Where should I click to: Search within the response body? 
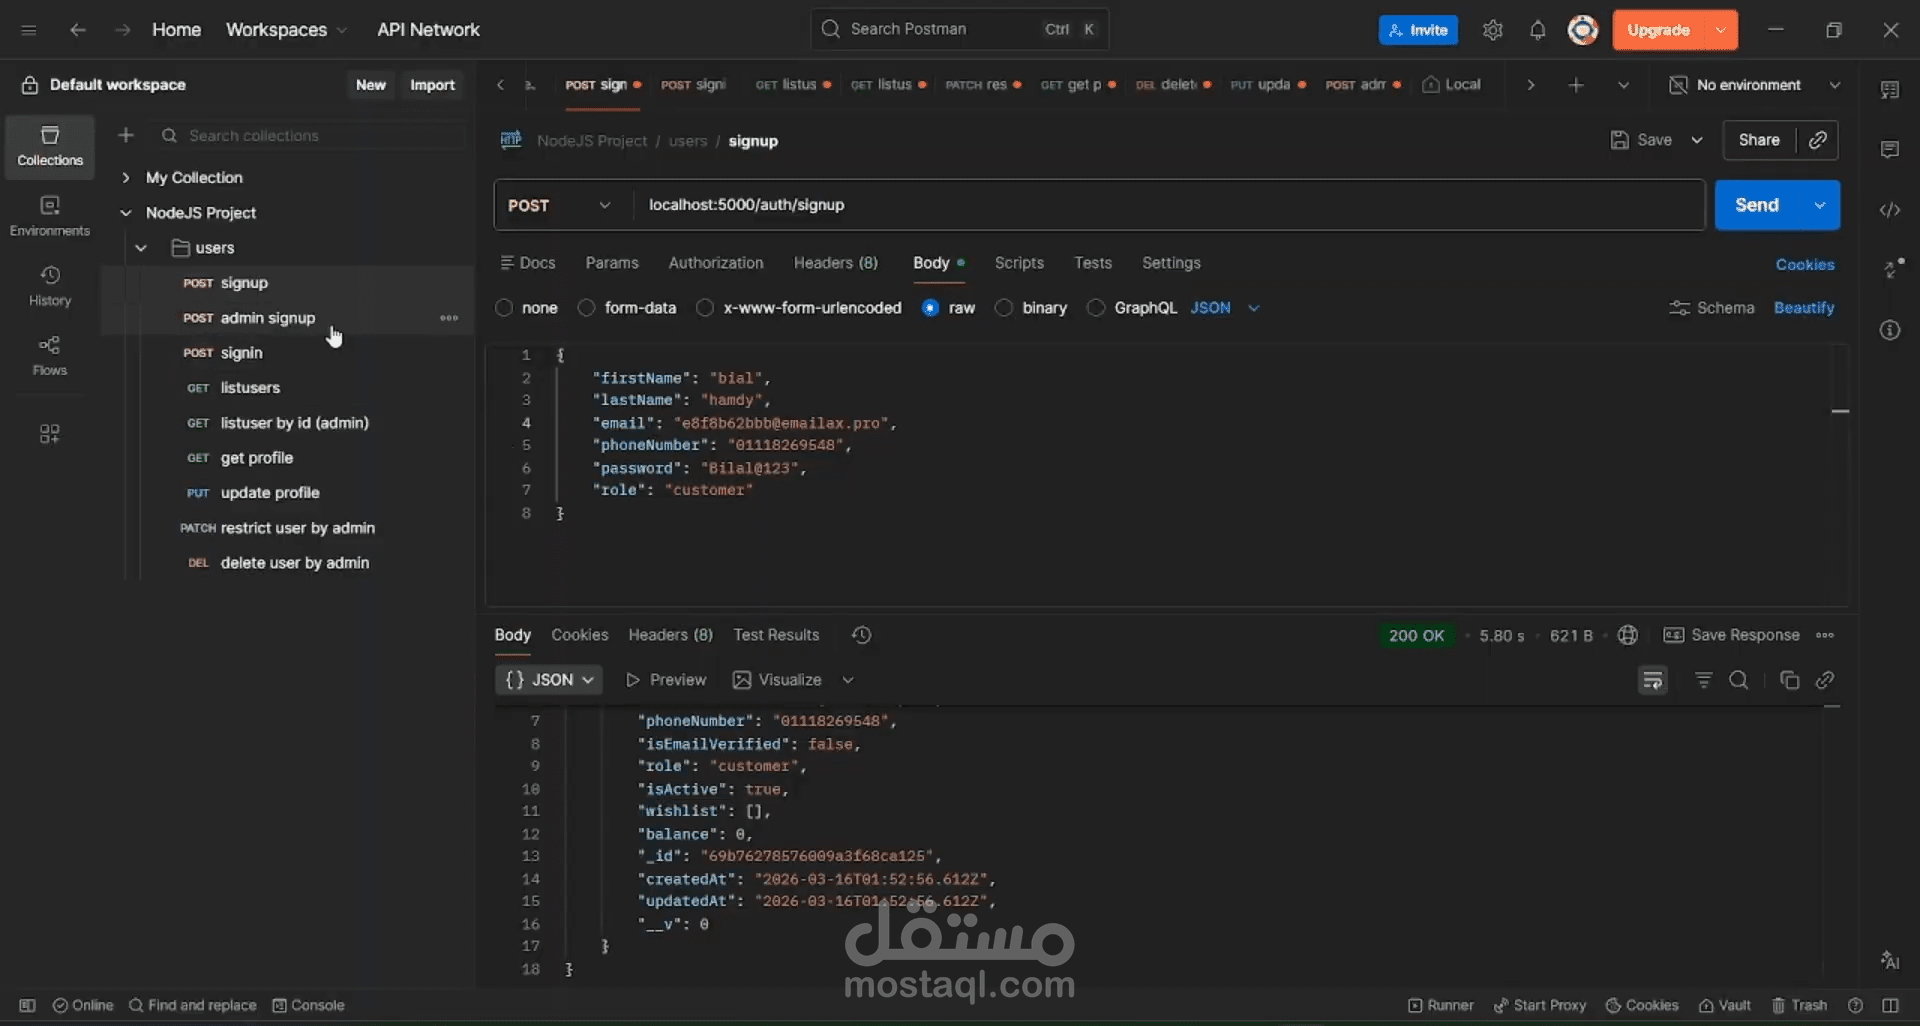pos(1739,680)
